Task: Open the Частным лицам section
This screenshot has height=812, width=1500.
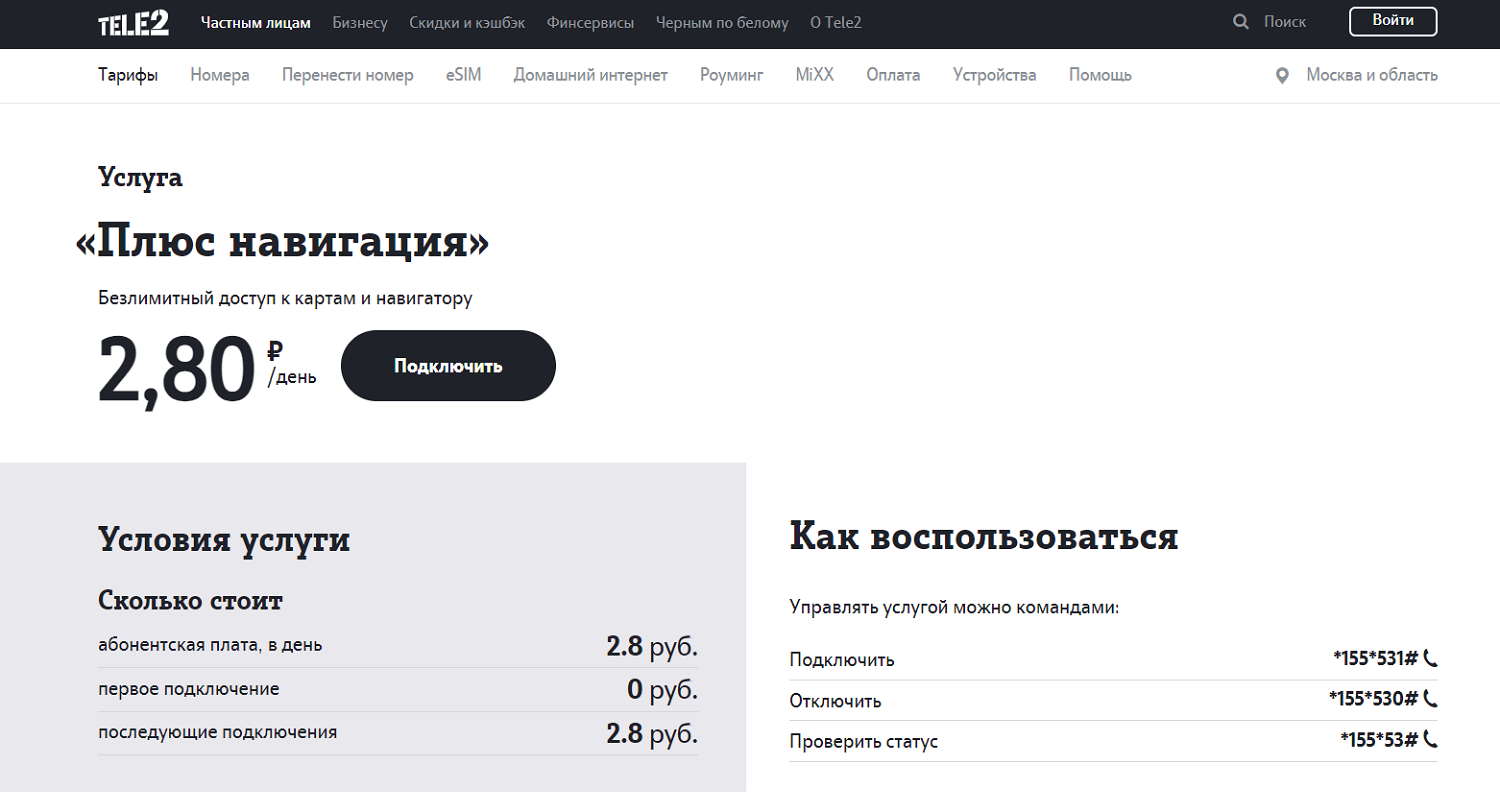Action: coord(256,22)
